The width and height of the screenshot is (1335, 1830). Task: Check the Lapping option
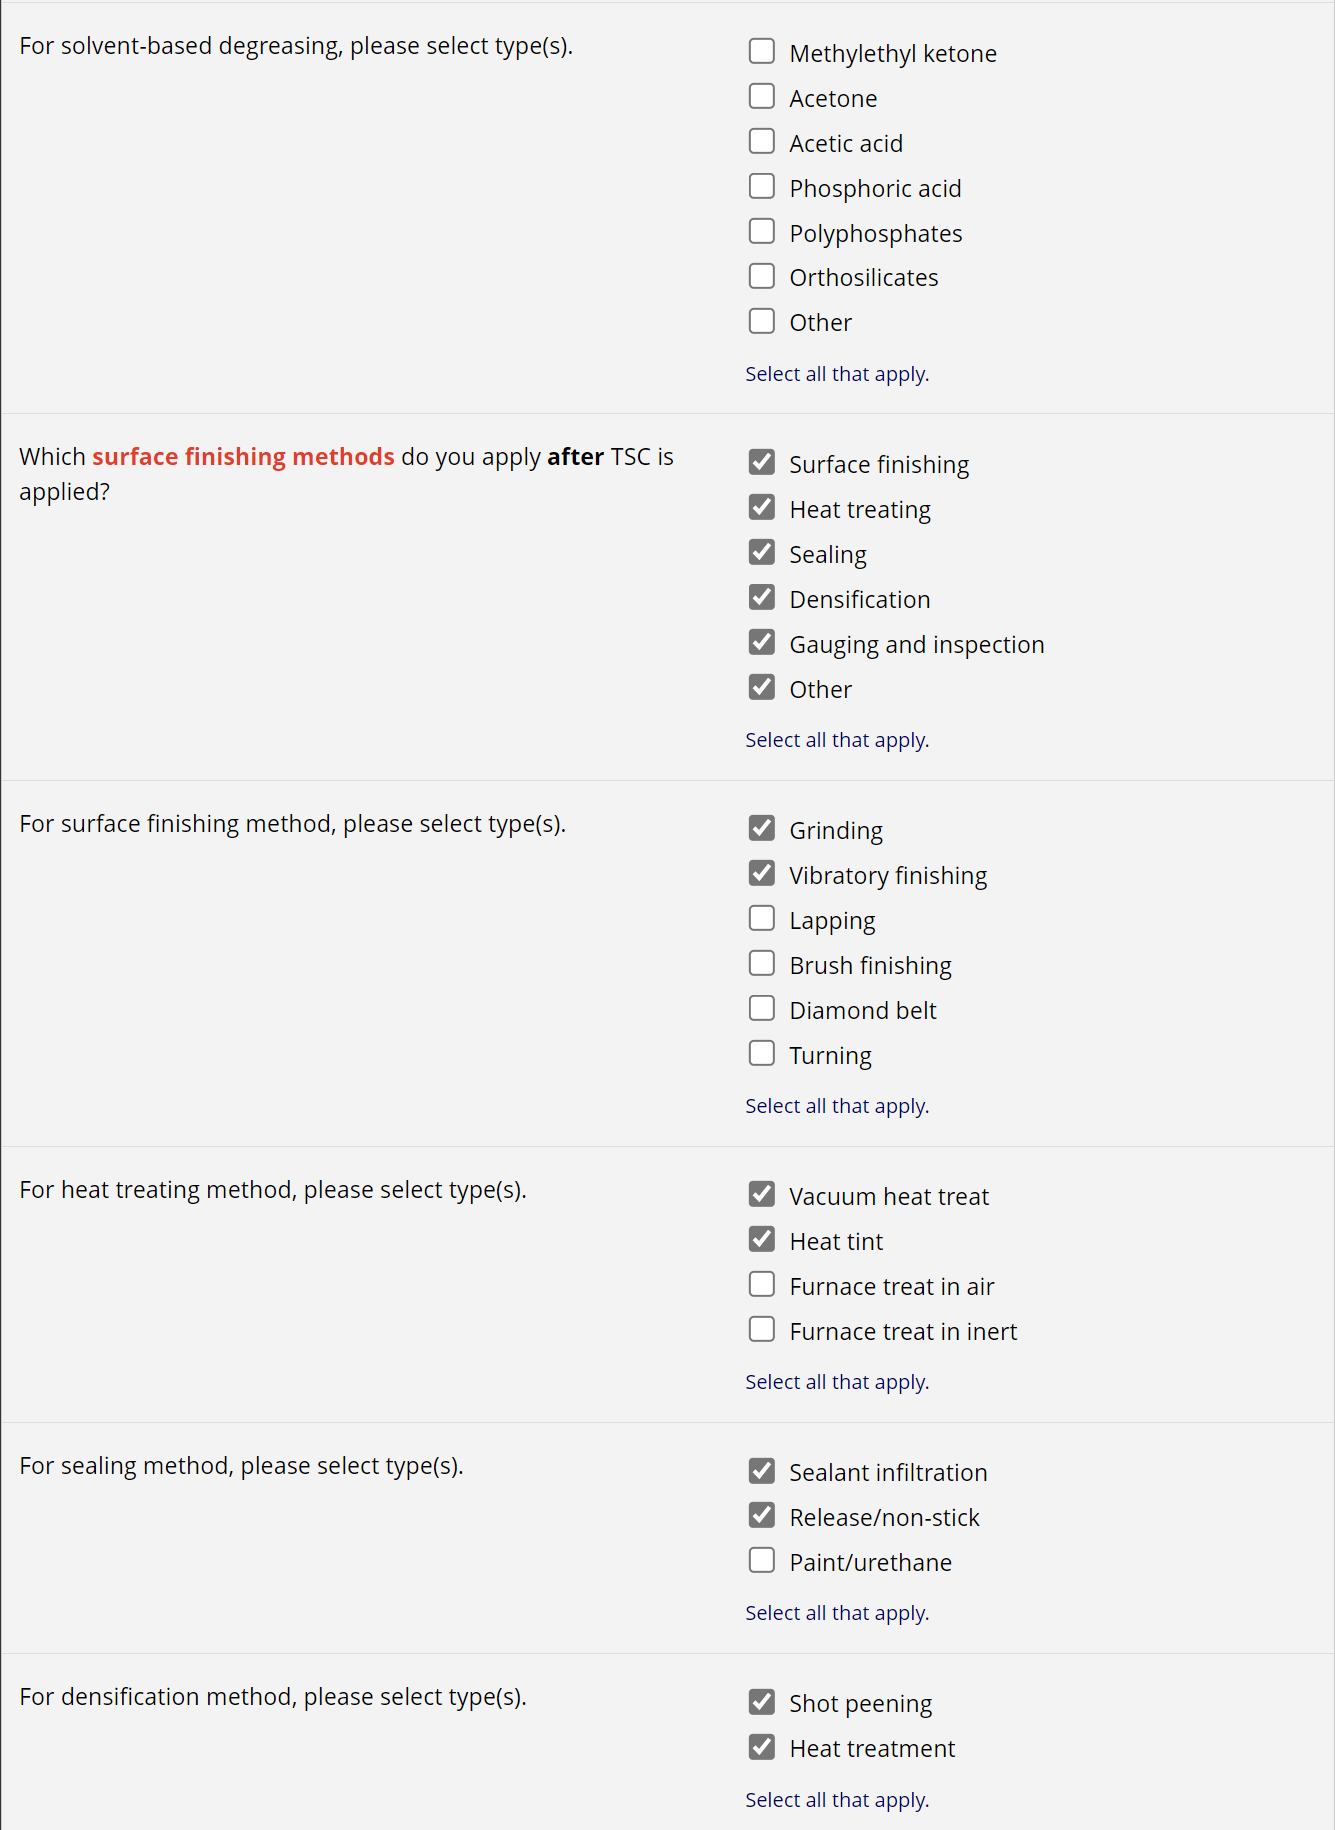pos(762,919)
